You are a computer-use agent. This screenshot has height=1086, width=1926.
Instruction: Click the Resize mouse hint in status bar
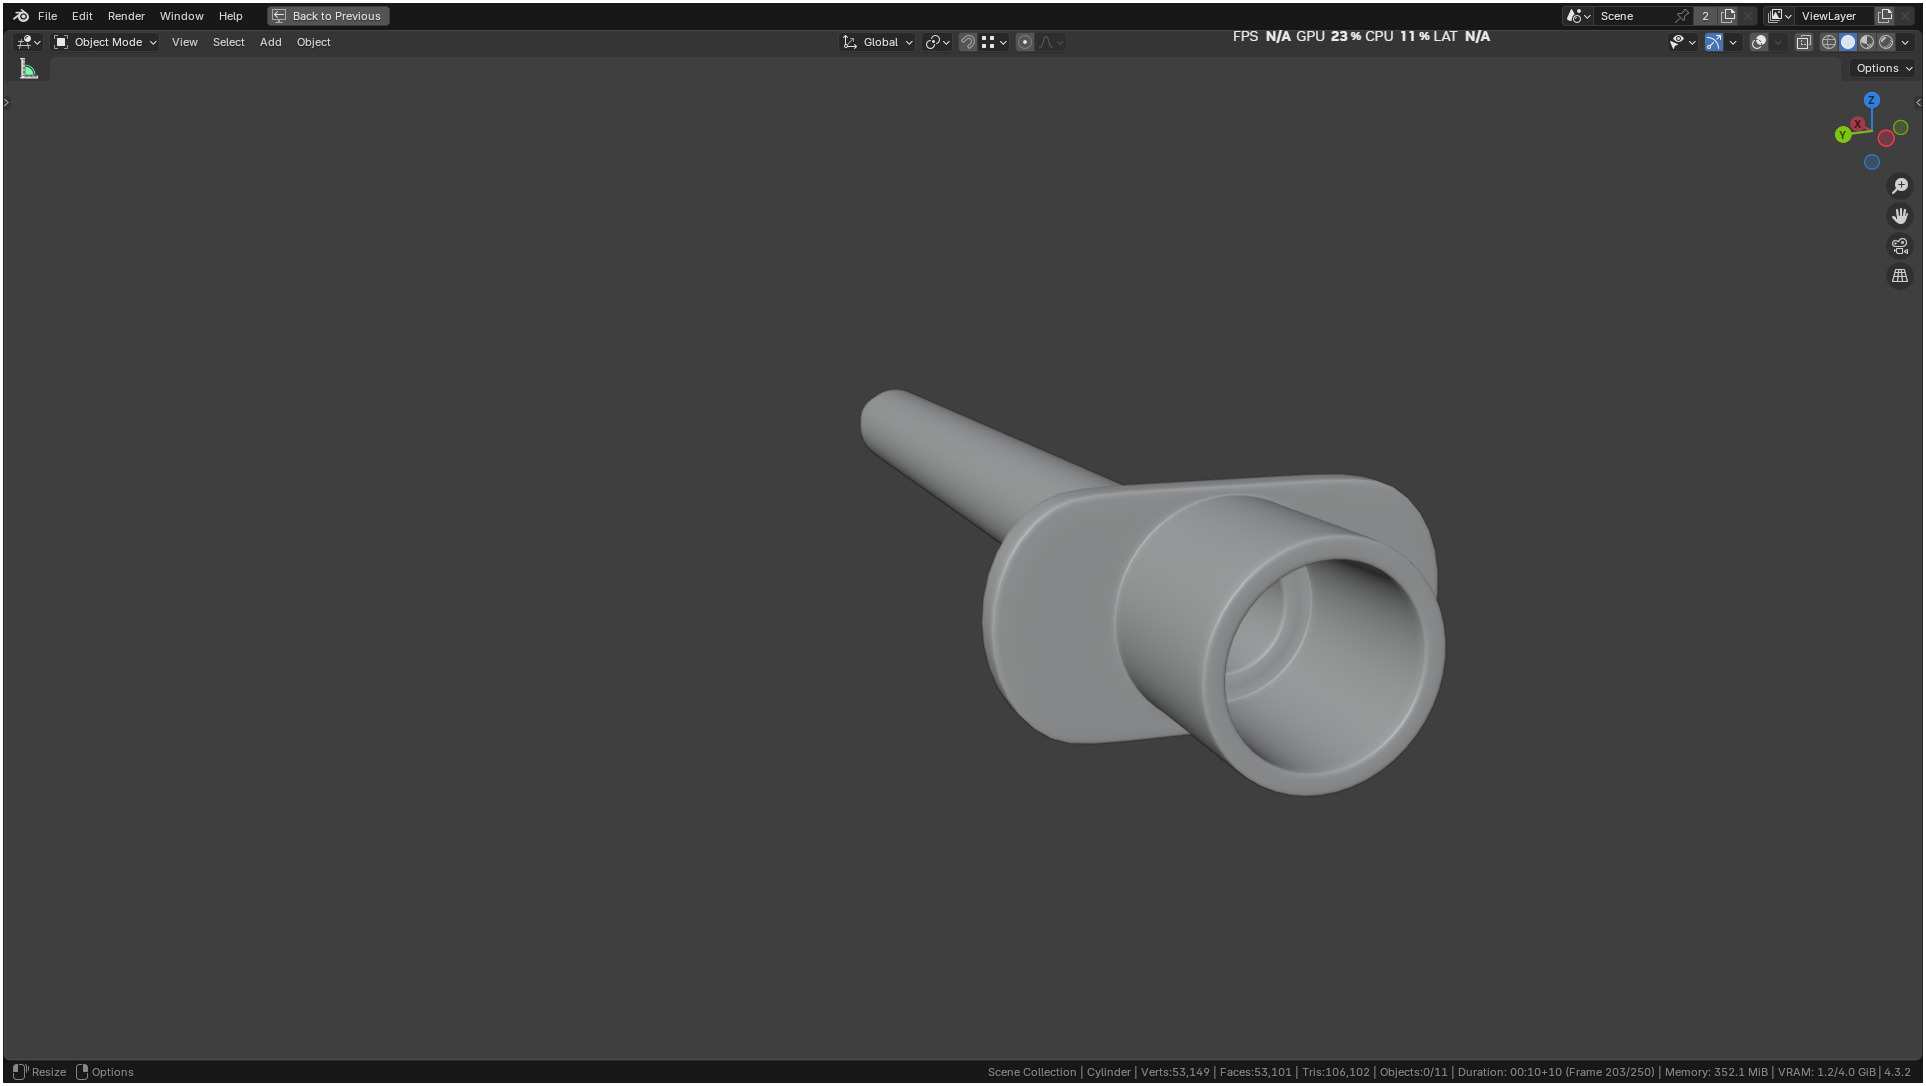(x=39, y=1072)
